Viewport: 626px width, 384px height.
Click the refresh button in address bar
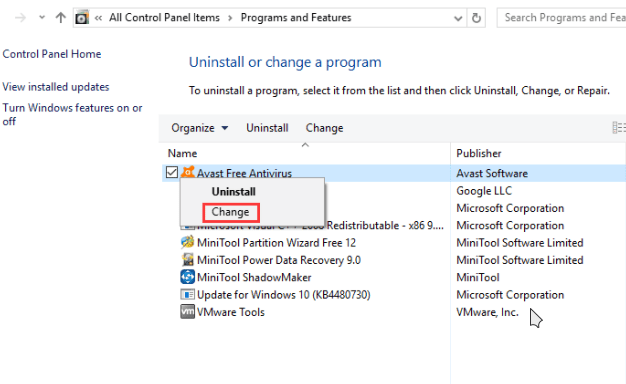476,18
